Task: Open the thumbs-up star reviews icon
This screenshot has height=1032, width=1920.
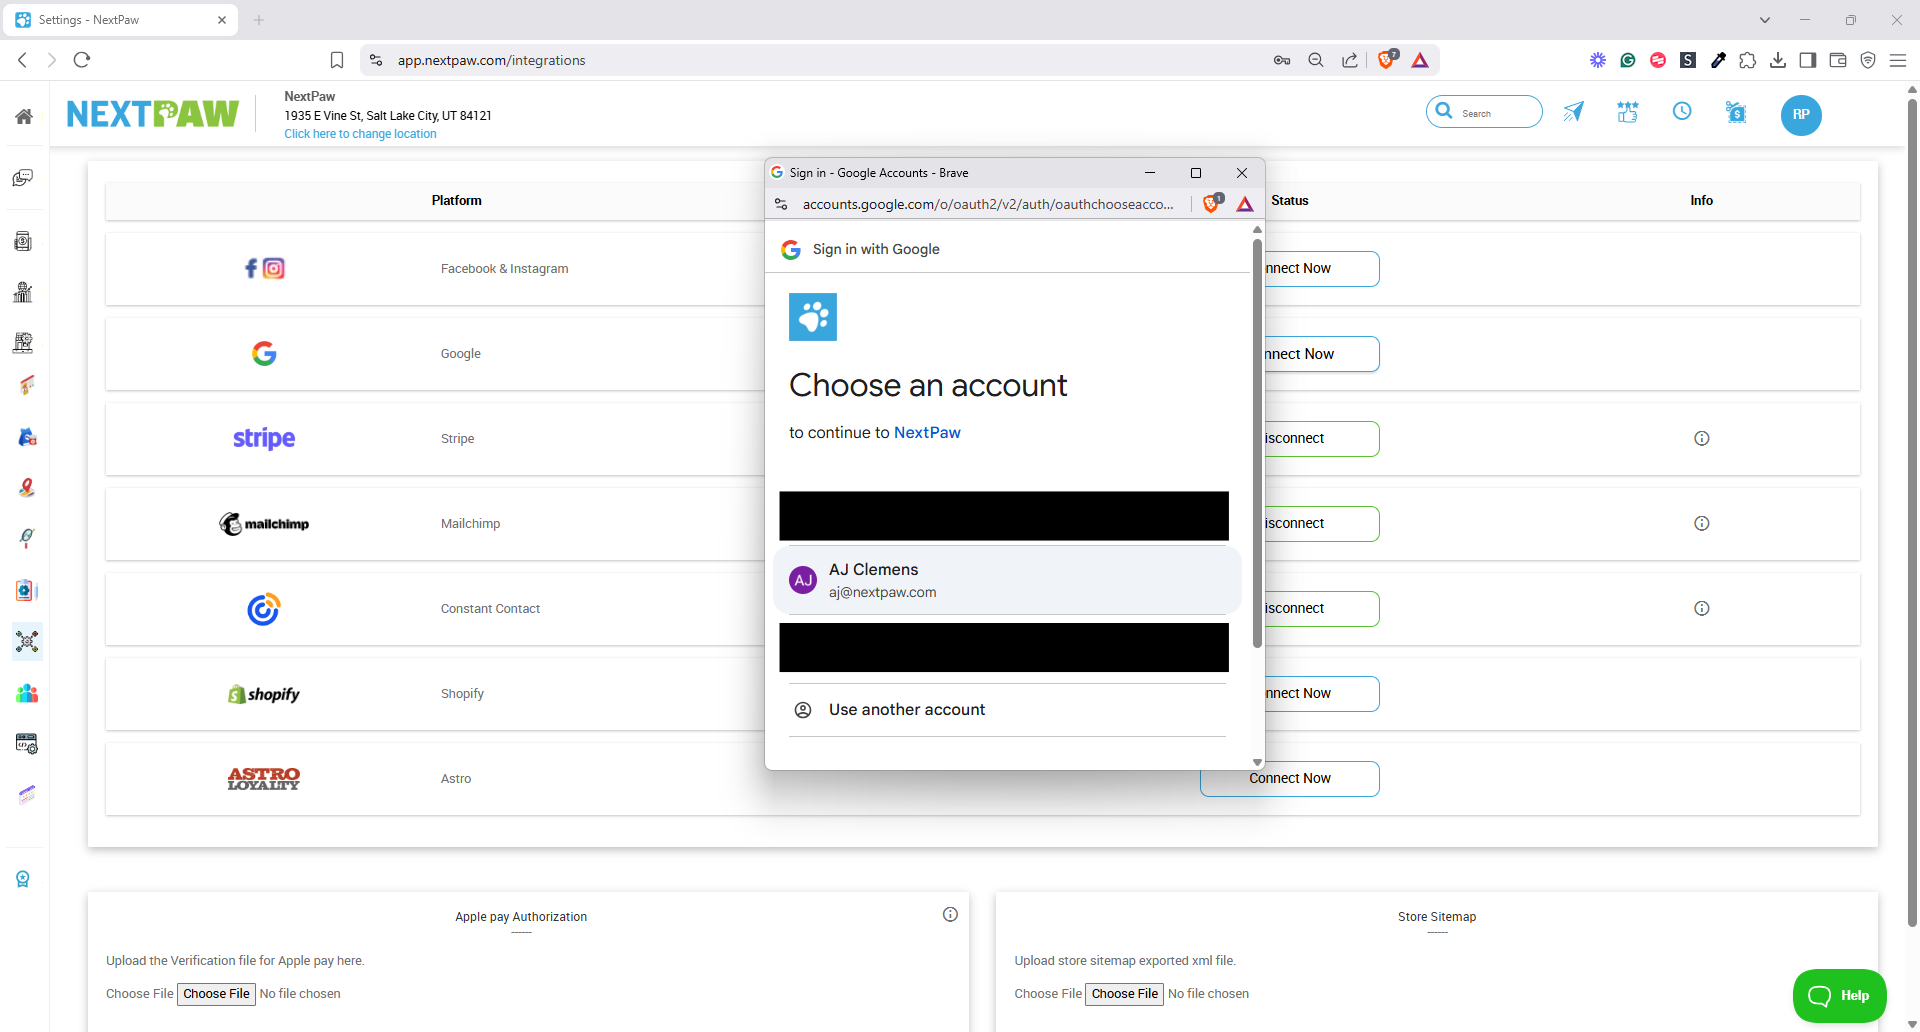Action: 1628,111
